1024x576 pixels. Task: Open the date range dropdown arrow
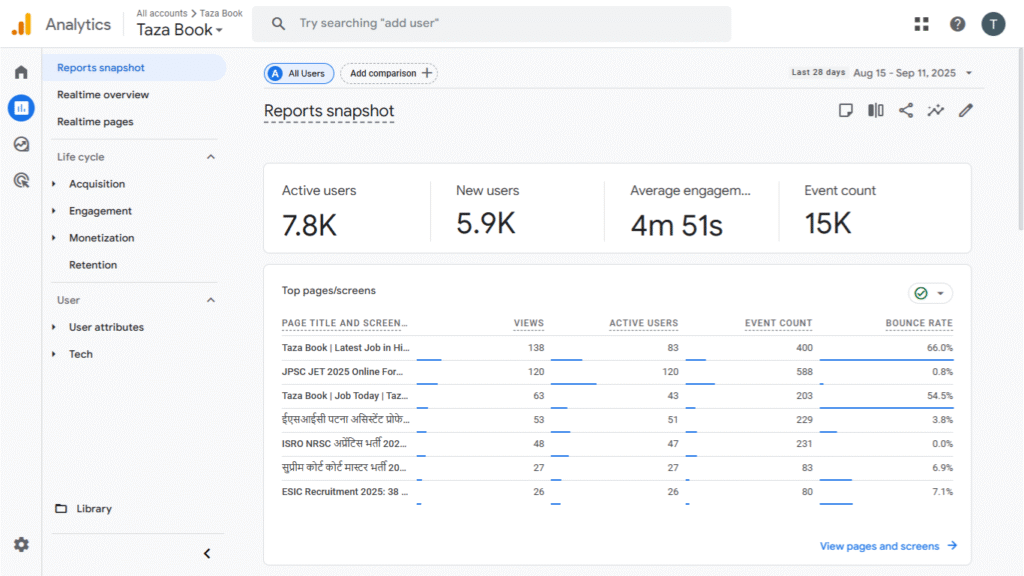coord(969,73)
